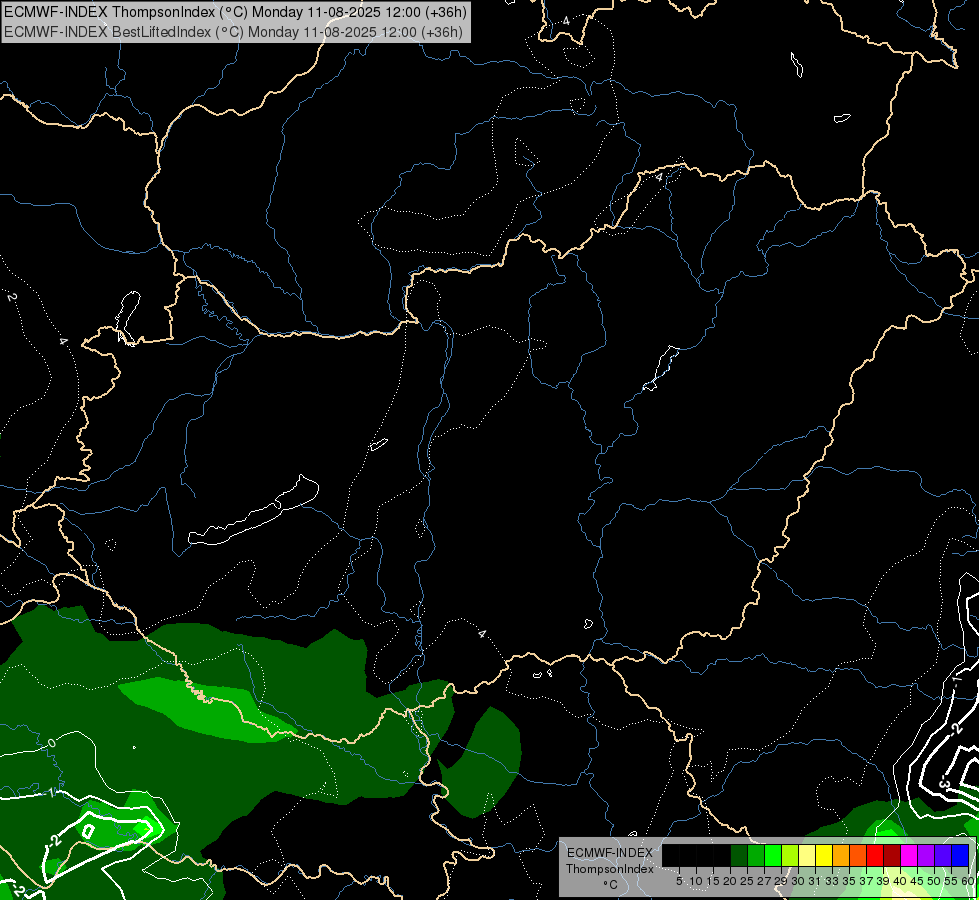Click the ThompsonIndex header title line
Image resolution: width=979 pixels, height=900 pixels.
coord(235,12)
